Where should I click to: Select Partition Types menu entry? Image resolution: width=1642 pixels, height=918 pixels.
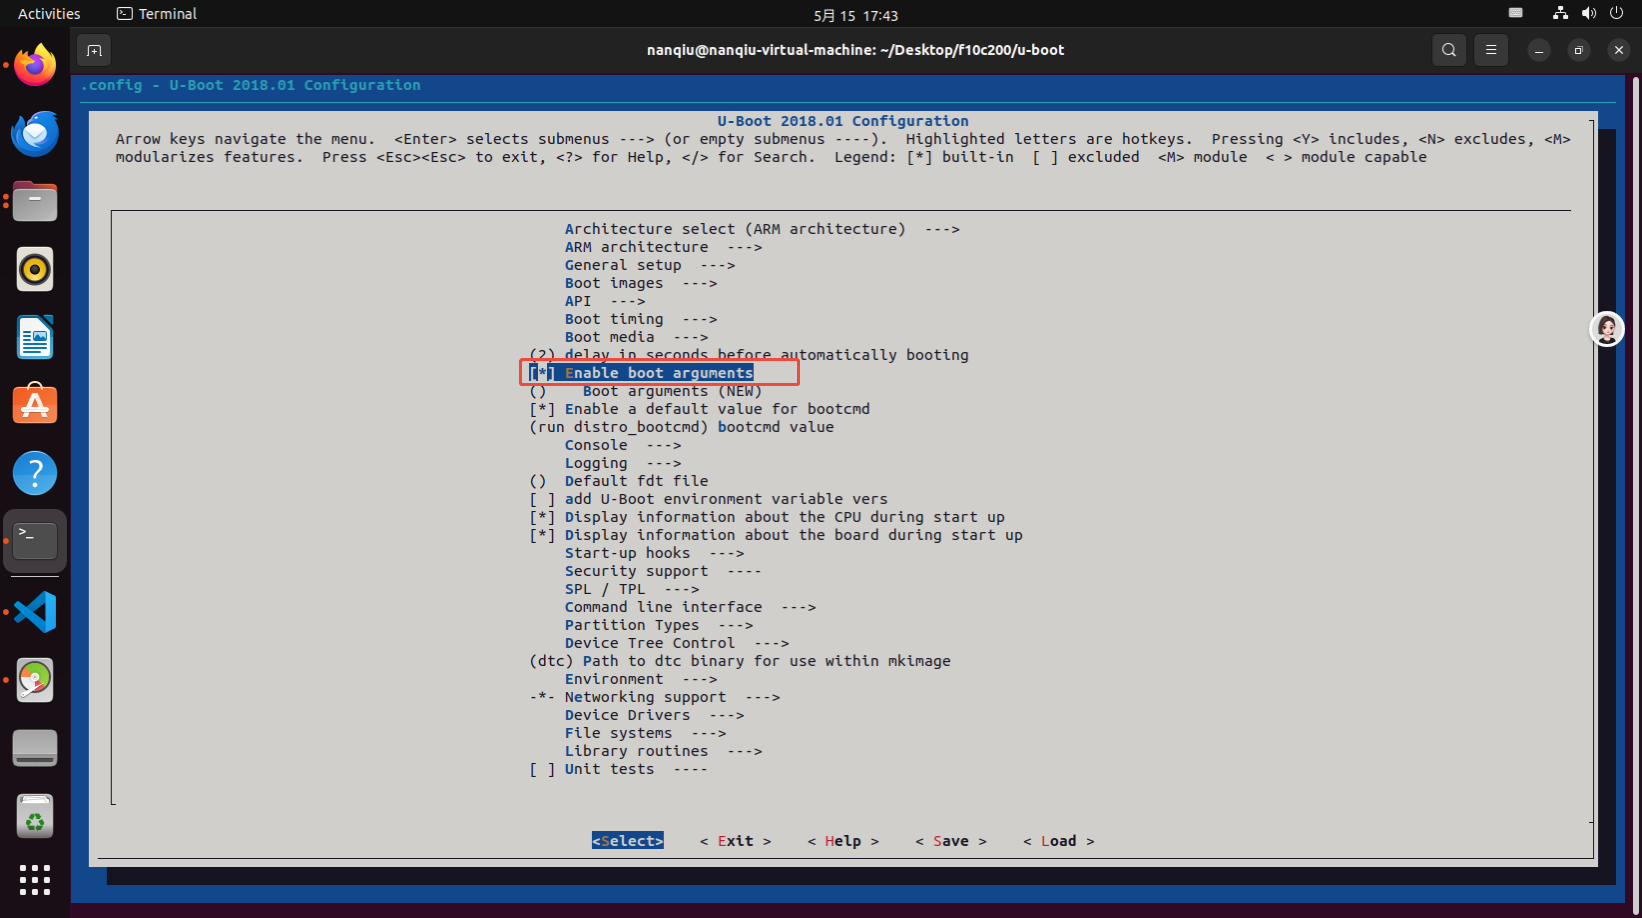(x=659, y=625)
